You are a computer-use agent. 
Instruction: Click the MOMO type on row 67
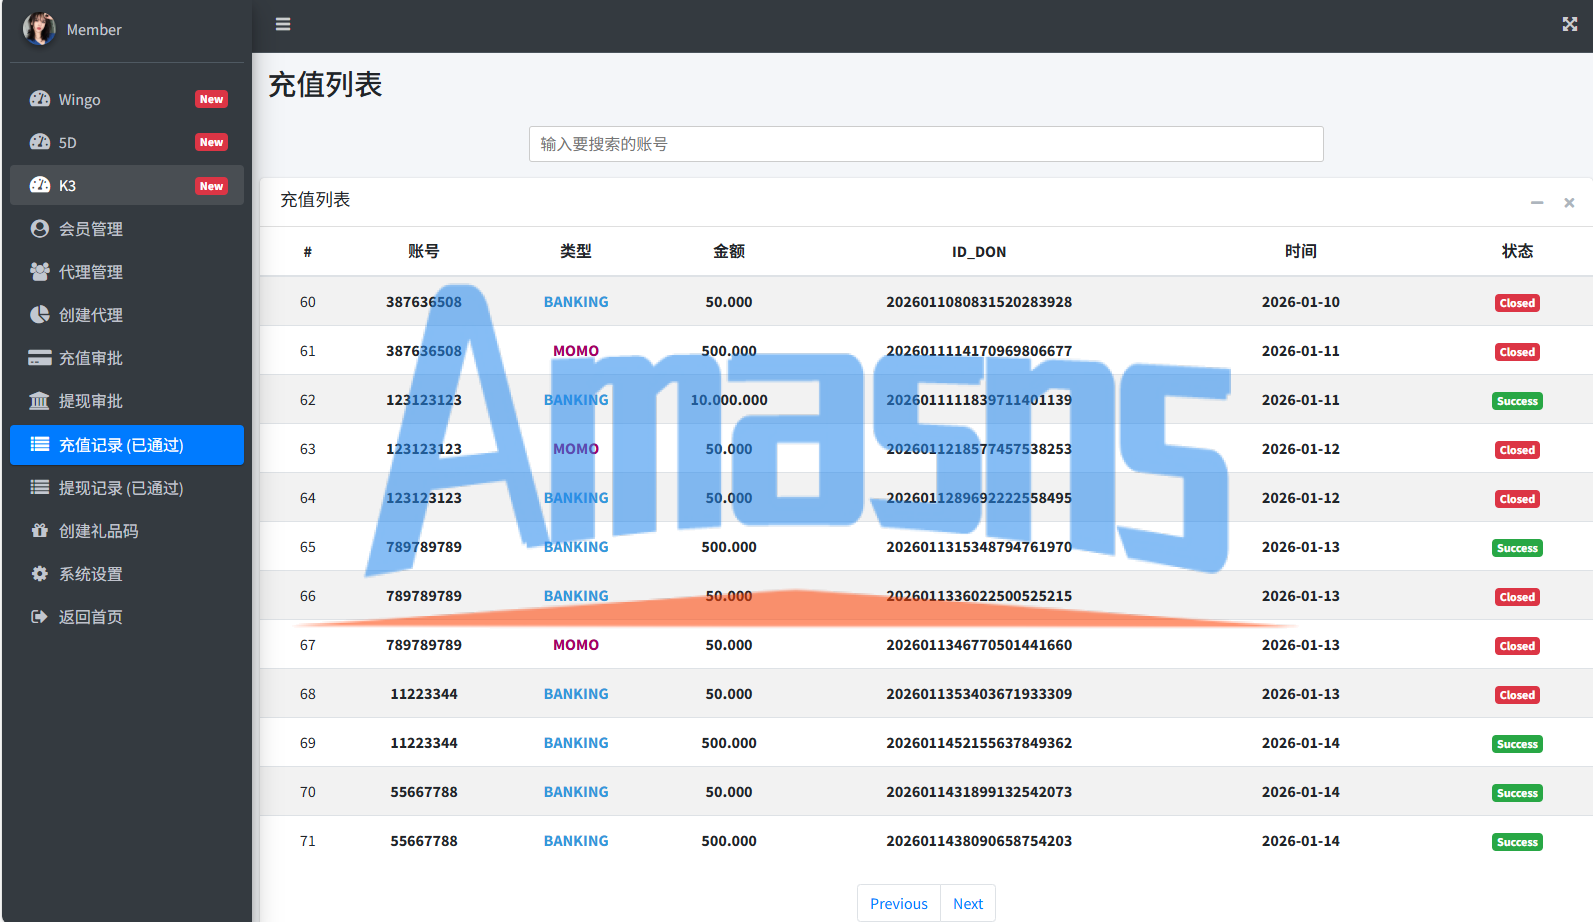point(576,645)
